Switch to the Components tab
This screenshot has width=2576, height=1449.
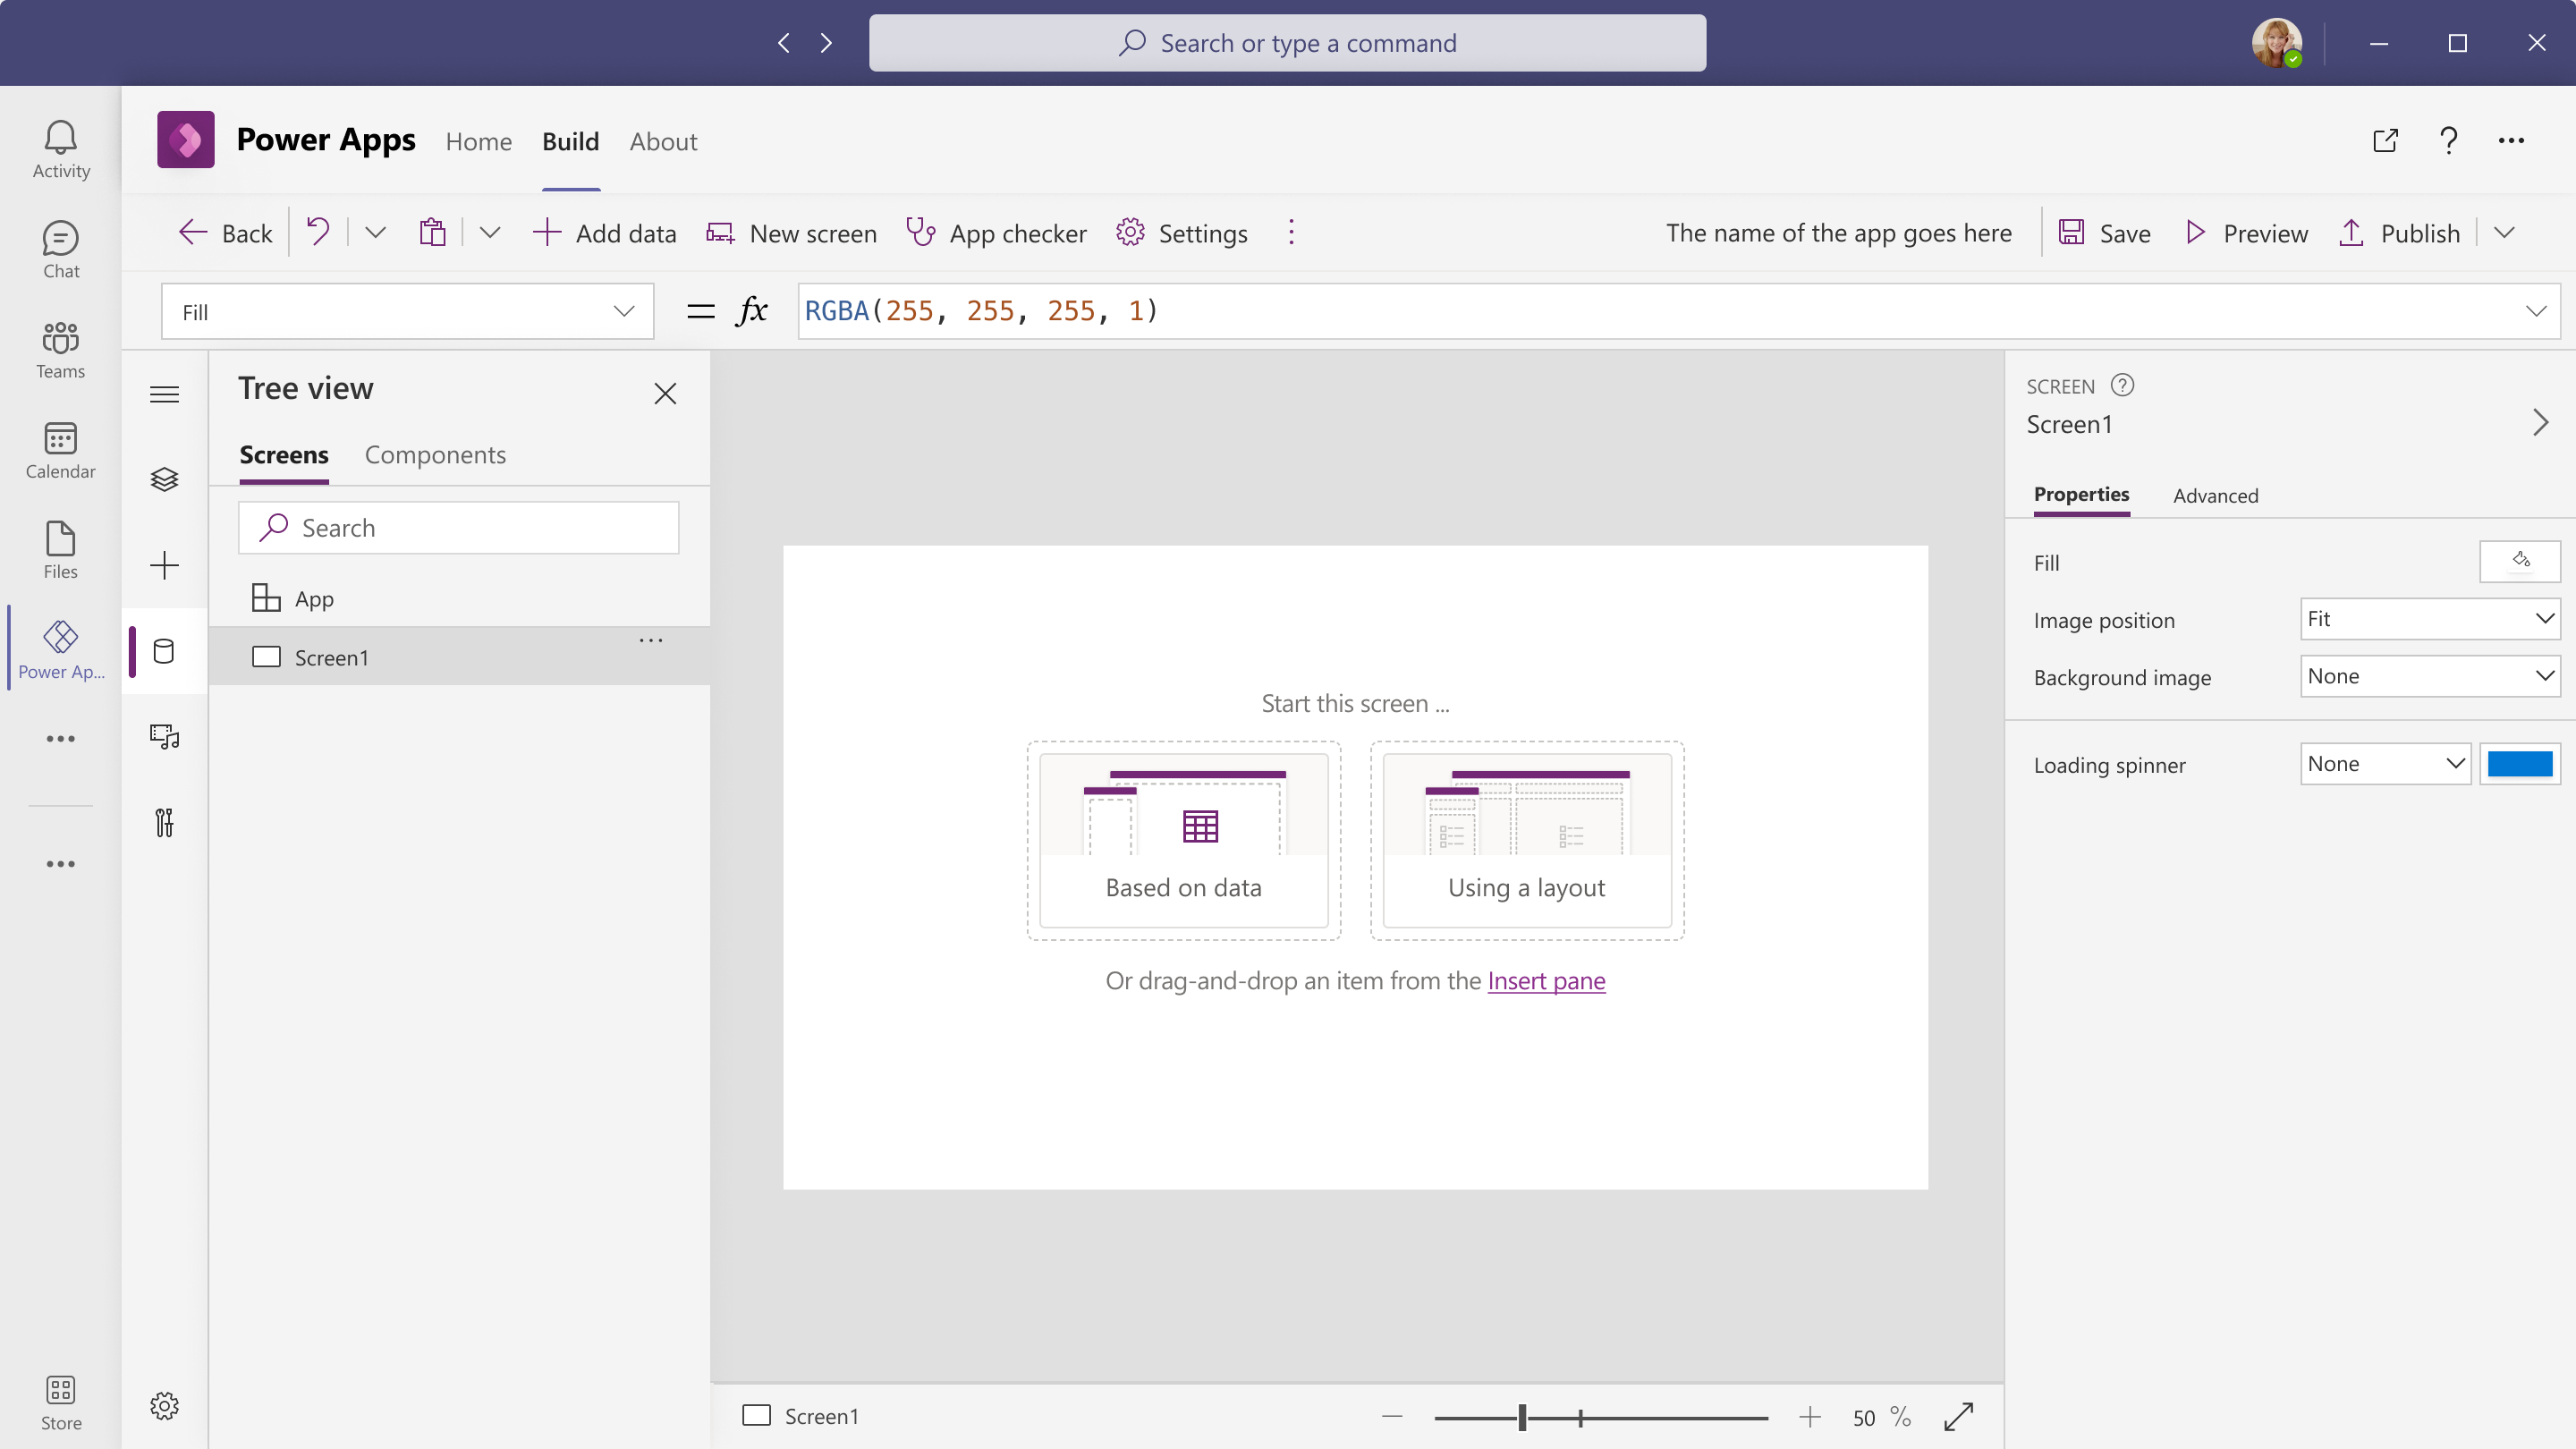435,455
